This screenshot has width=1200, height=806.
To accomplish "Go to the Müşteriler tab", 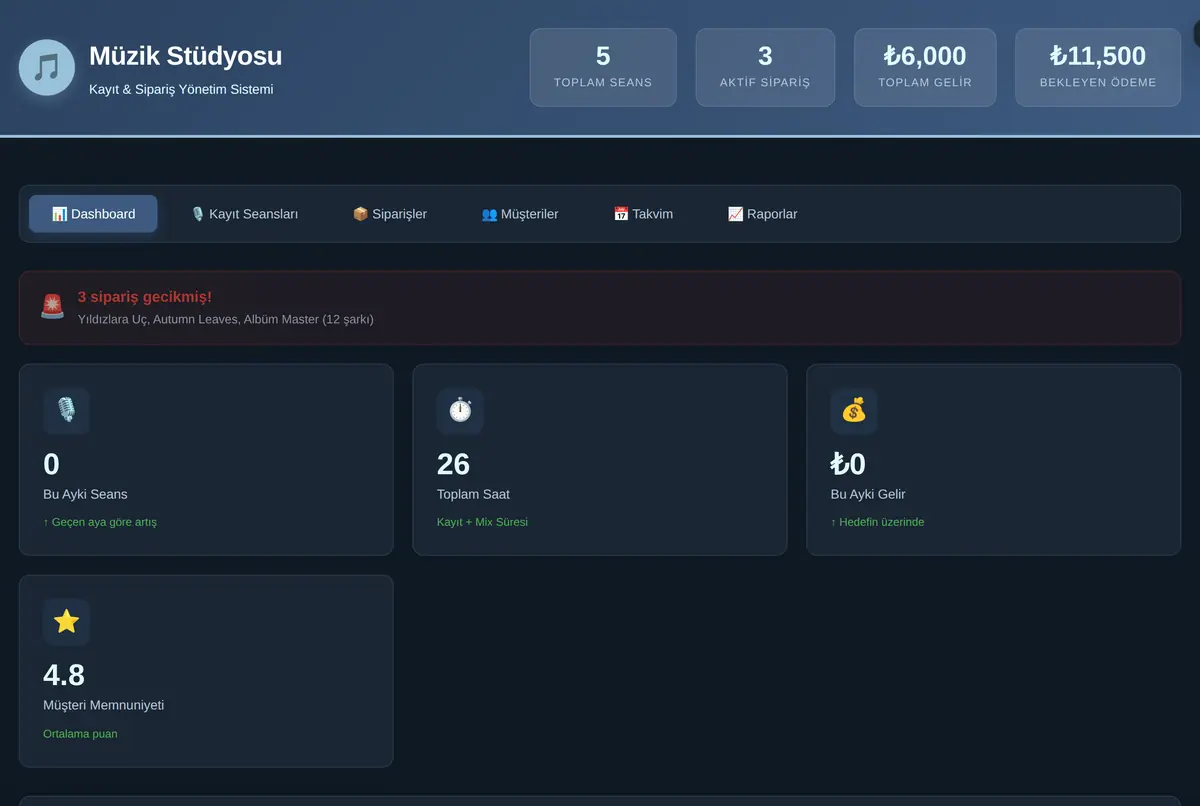I will (x=520, y=214).
